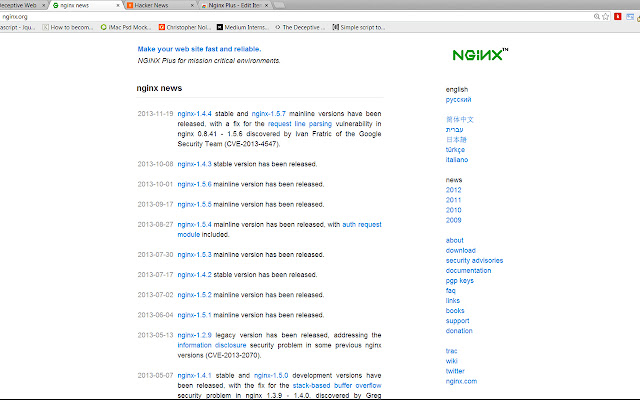Open the books link
This screenshot has height=400, width=640.
(x=455, y=311)
